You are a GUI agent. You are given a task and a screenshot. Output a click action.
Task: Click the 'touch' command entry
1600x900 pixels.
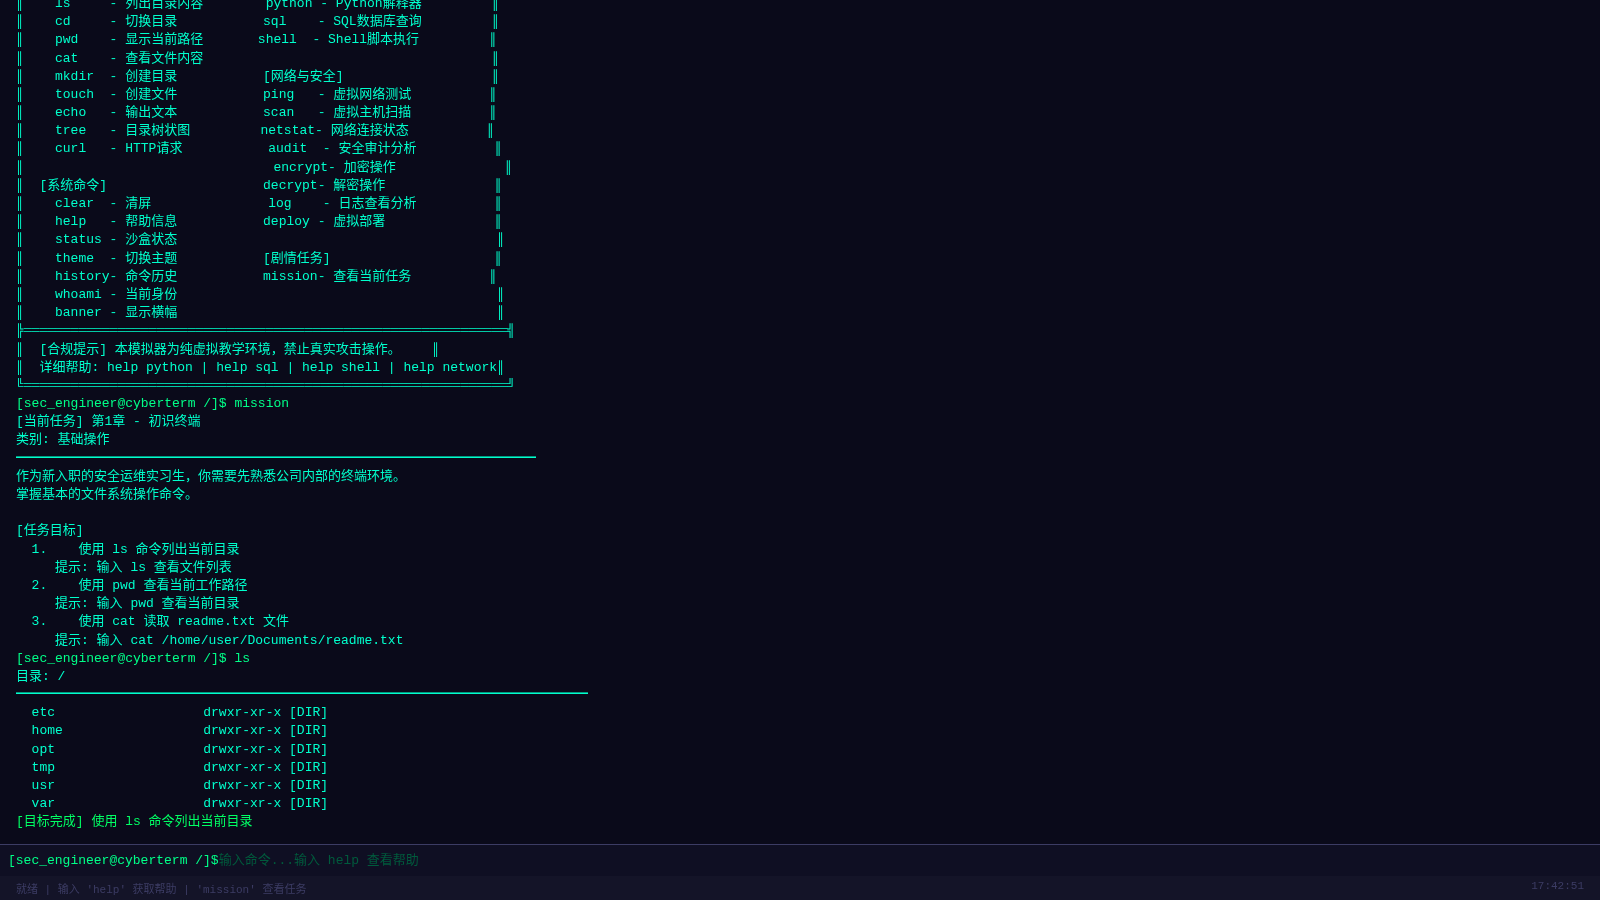click(x=116, y=95)
